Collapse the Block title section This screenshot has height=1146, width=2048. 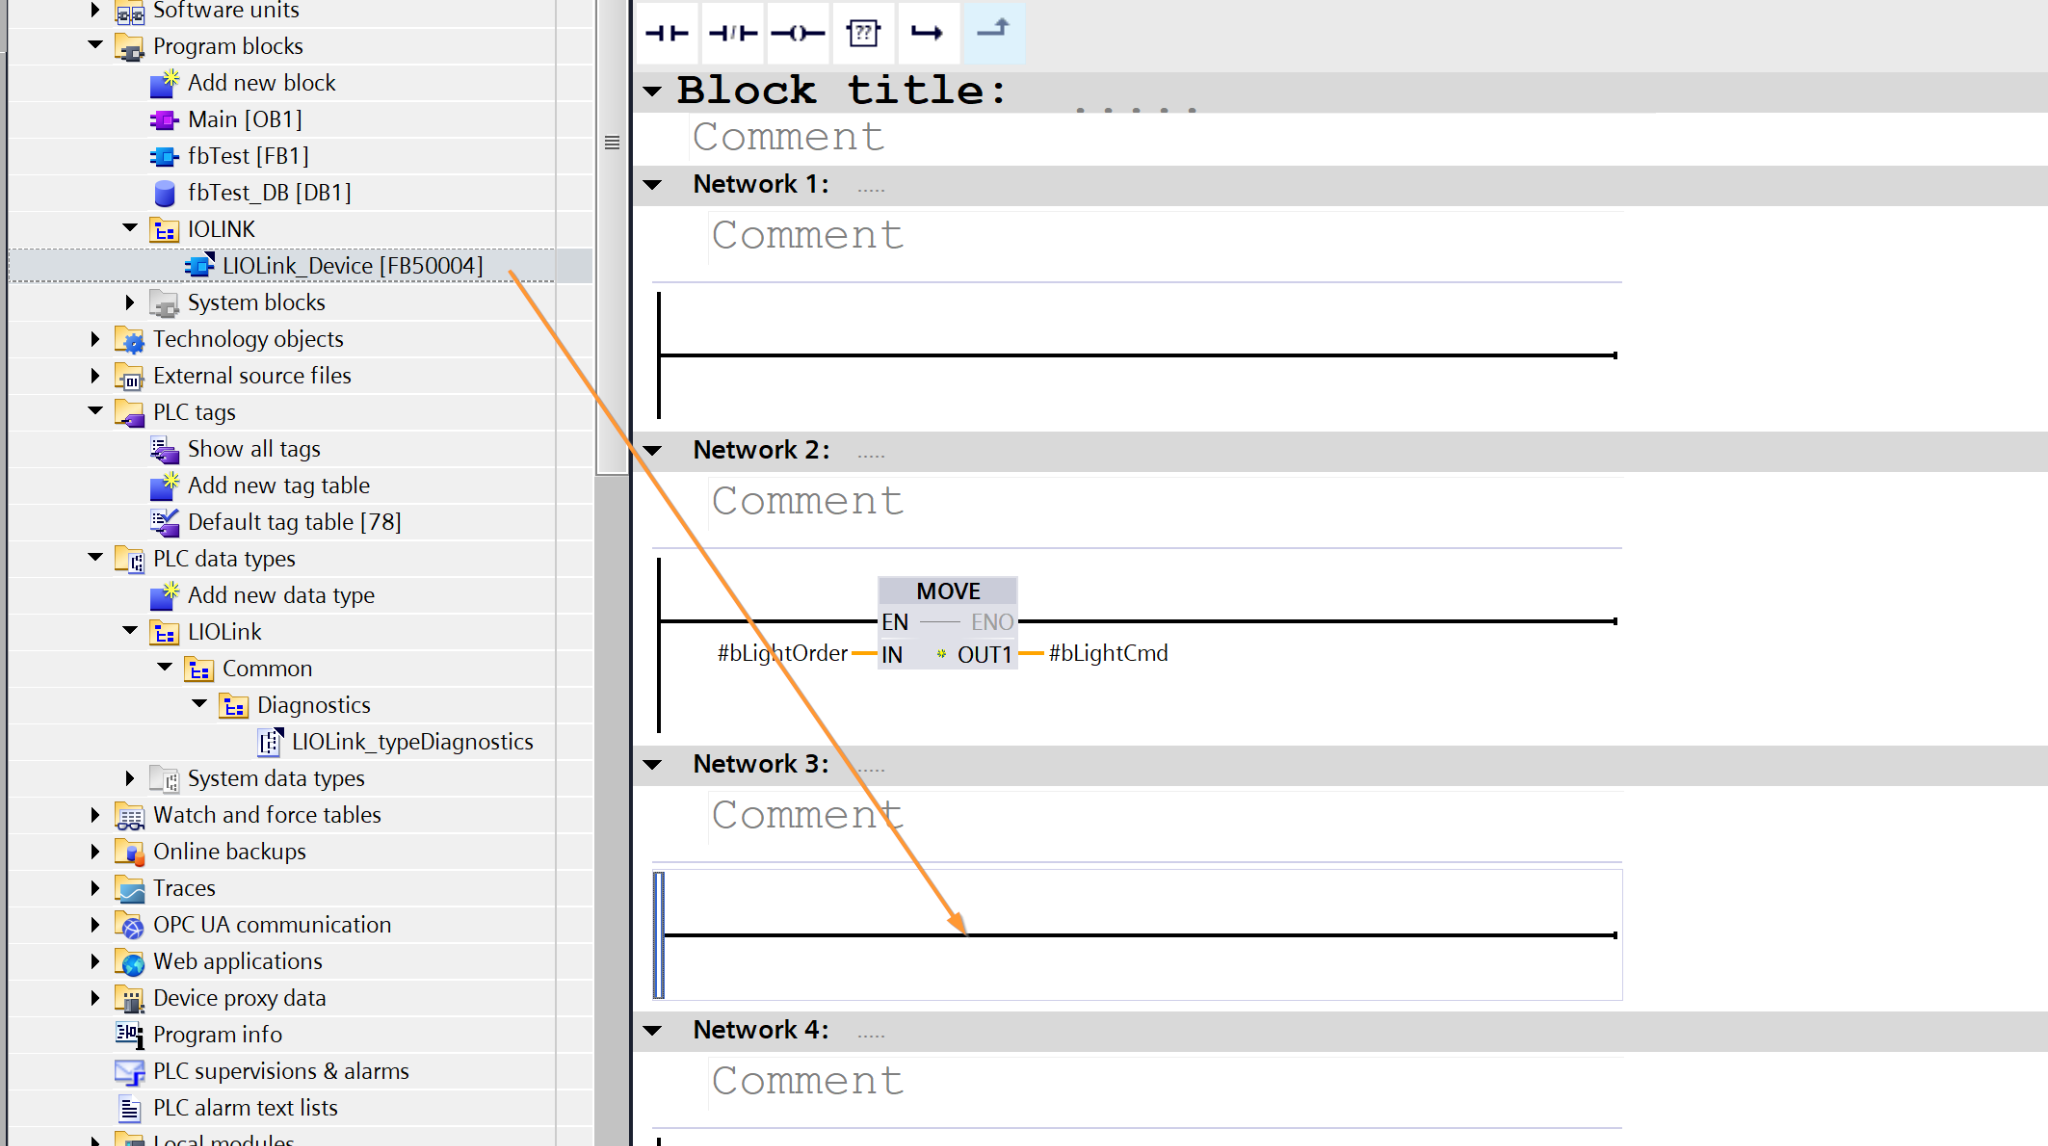tap(653, 91)
